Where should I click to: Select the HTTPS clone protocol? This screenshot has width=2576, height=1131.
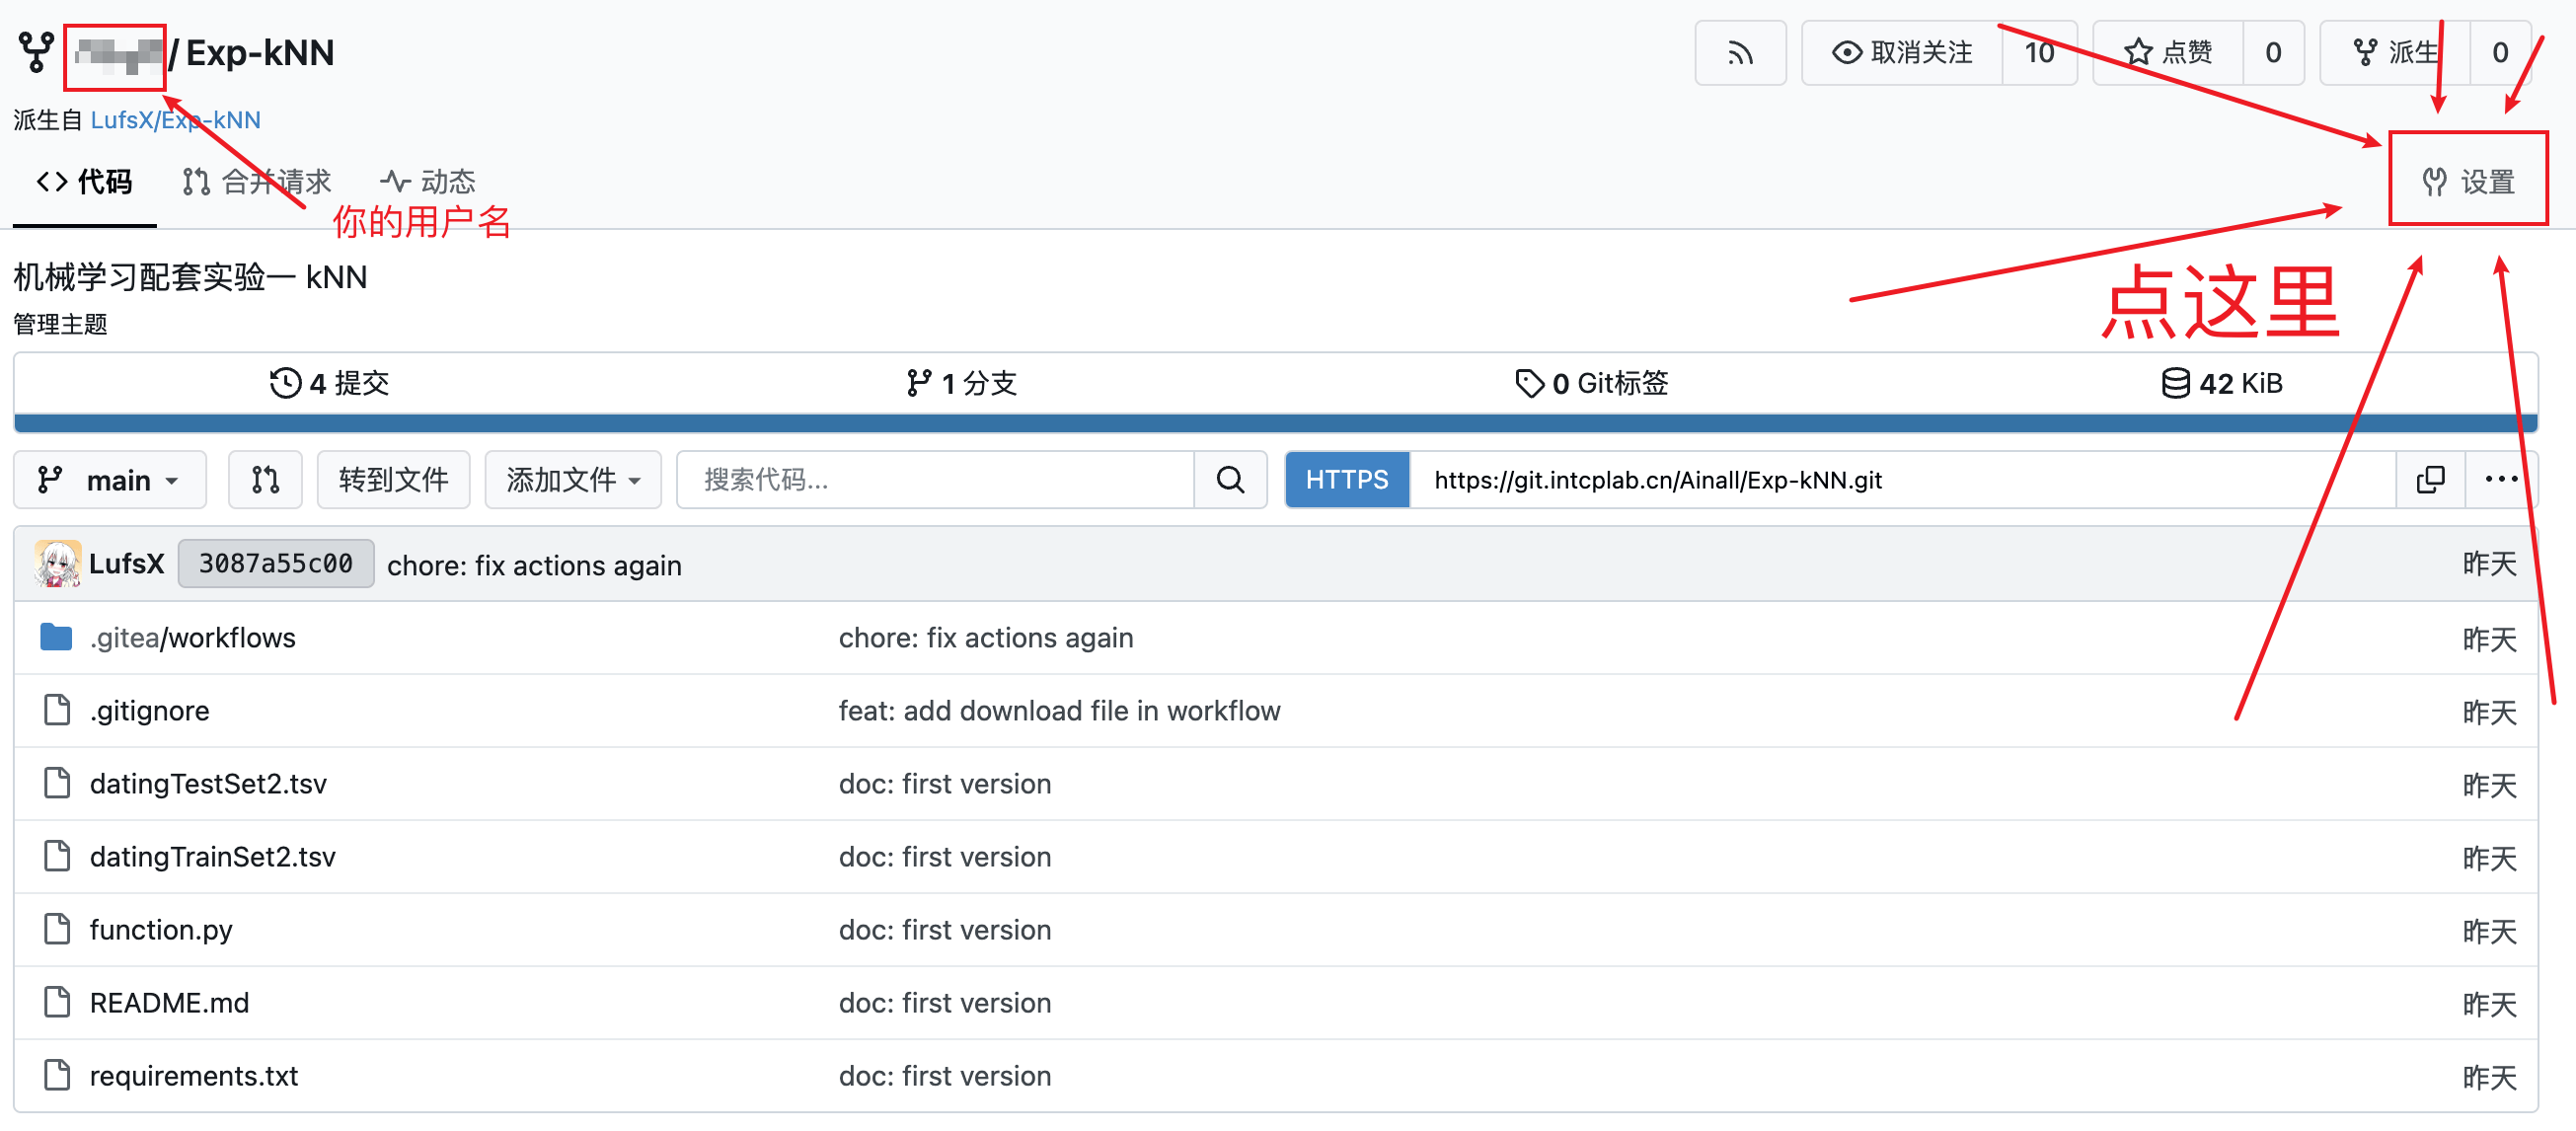1347,480
